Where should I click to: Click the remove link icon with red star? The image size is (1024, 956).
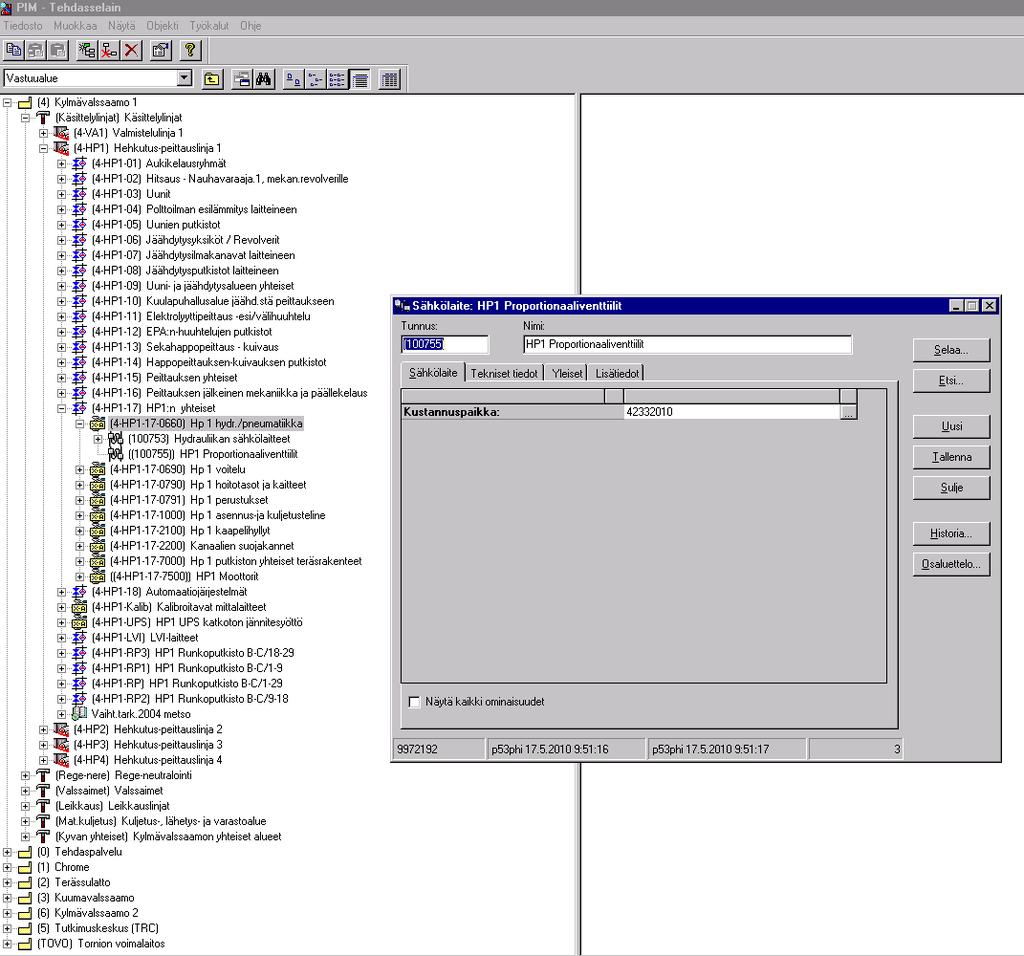point(109,50)
